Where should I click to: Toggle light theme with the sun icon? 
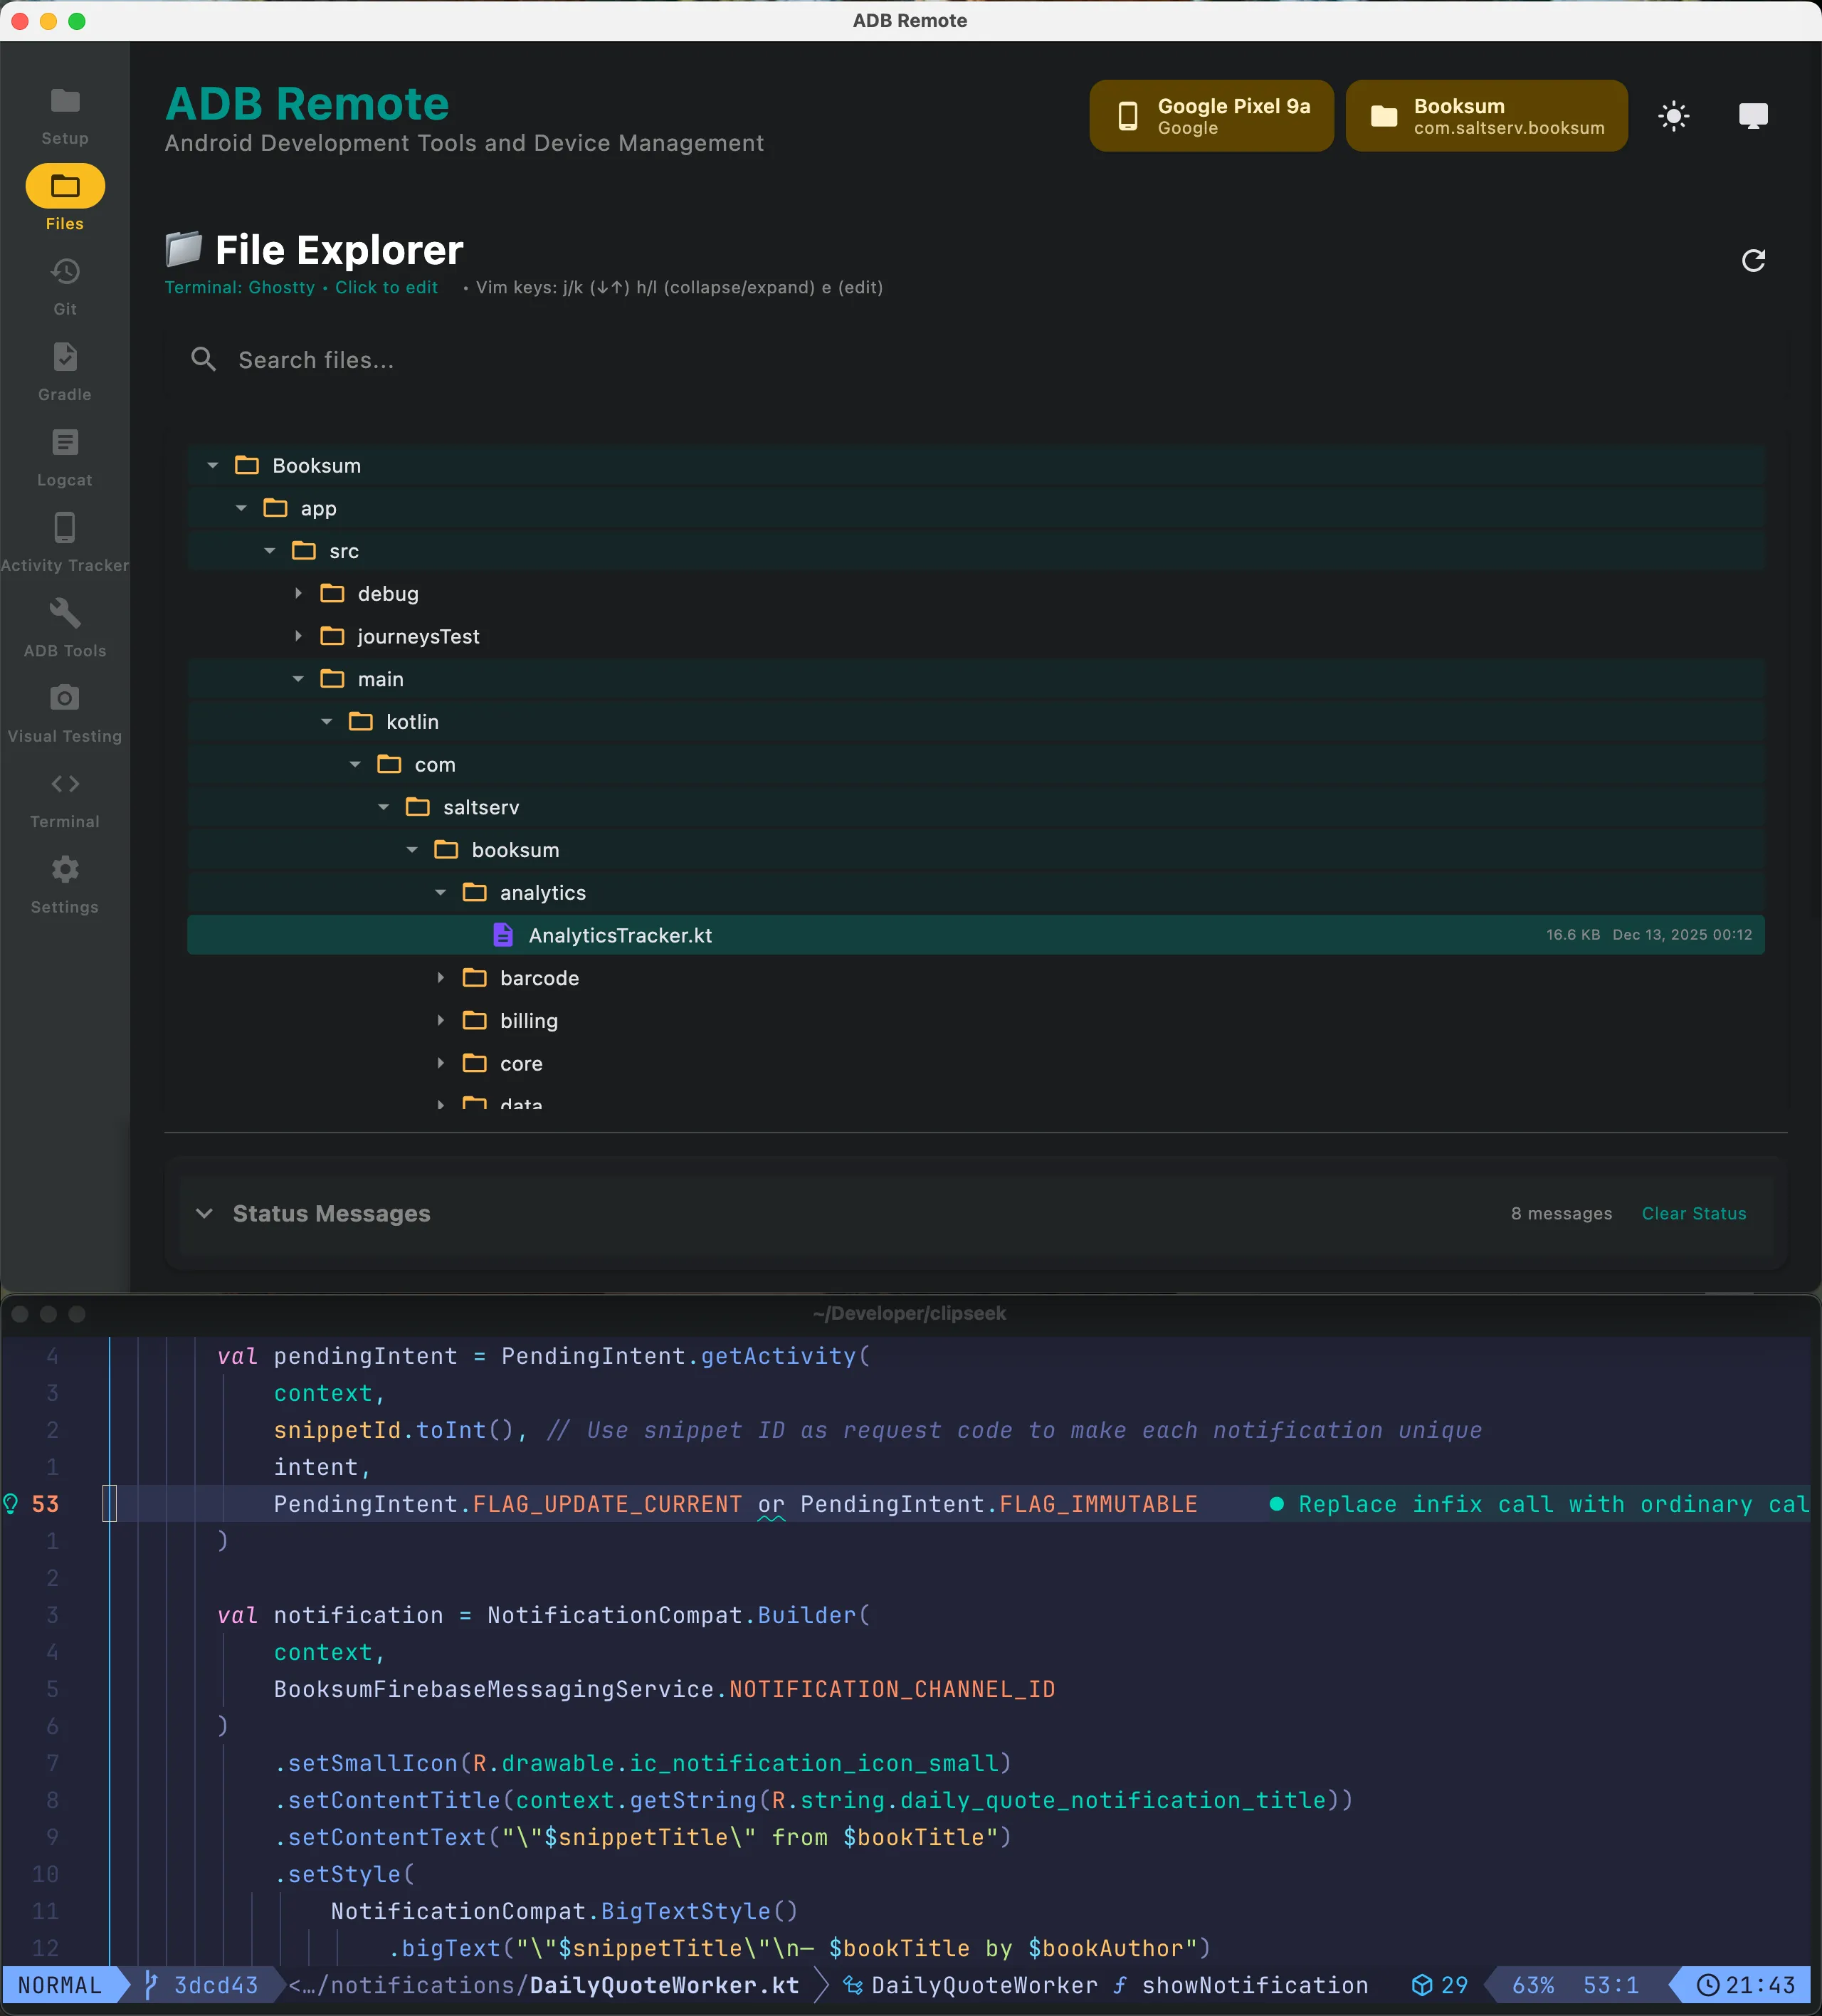pyautogui.click(x=1673, y=116)
